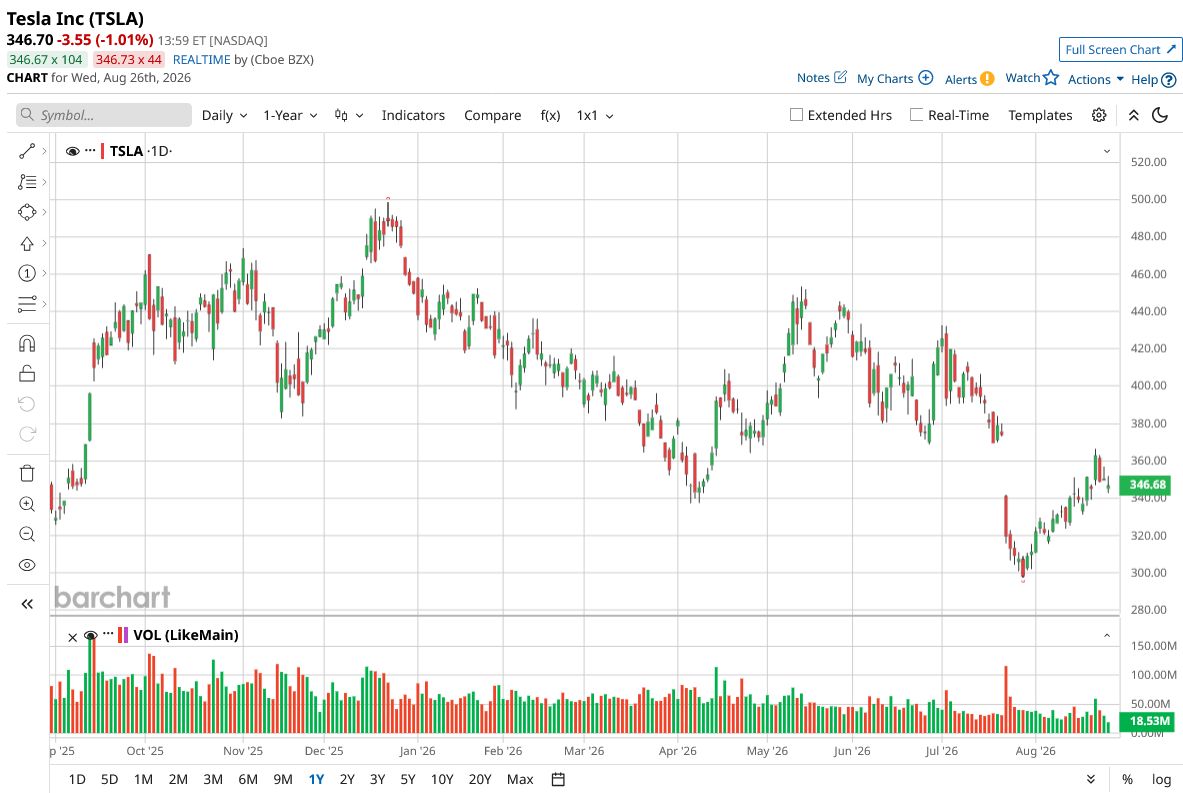Undo the last chart action
The height and width of the screenshot is (793, 1183).
(x=27, y=404)
